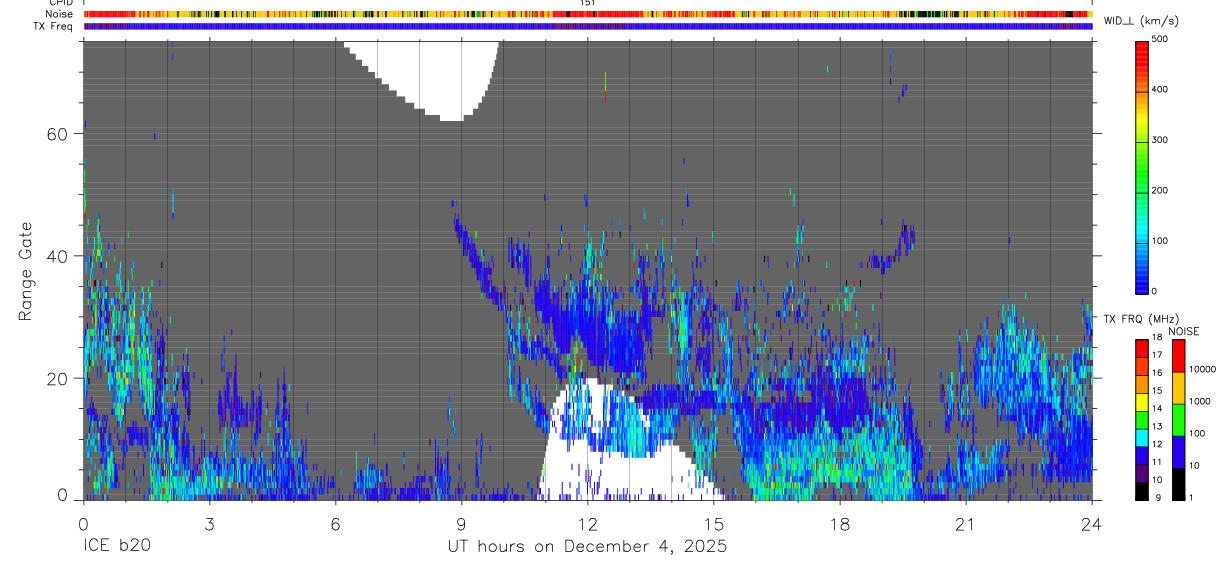The image size is (1228, 567).
Task: Click the x-axis tick label '6'
Action: (335, 523)
